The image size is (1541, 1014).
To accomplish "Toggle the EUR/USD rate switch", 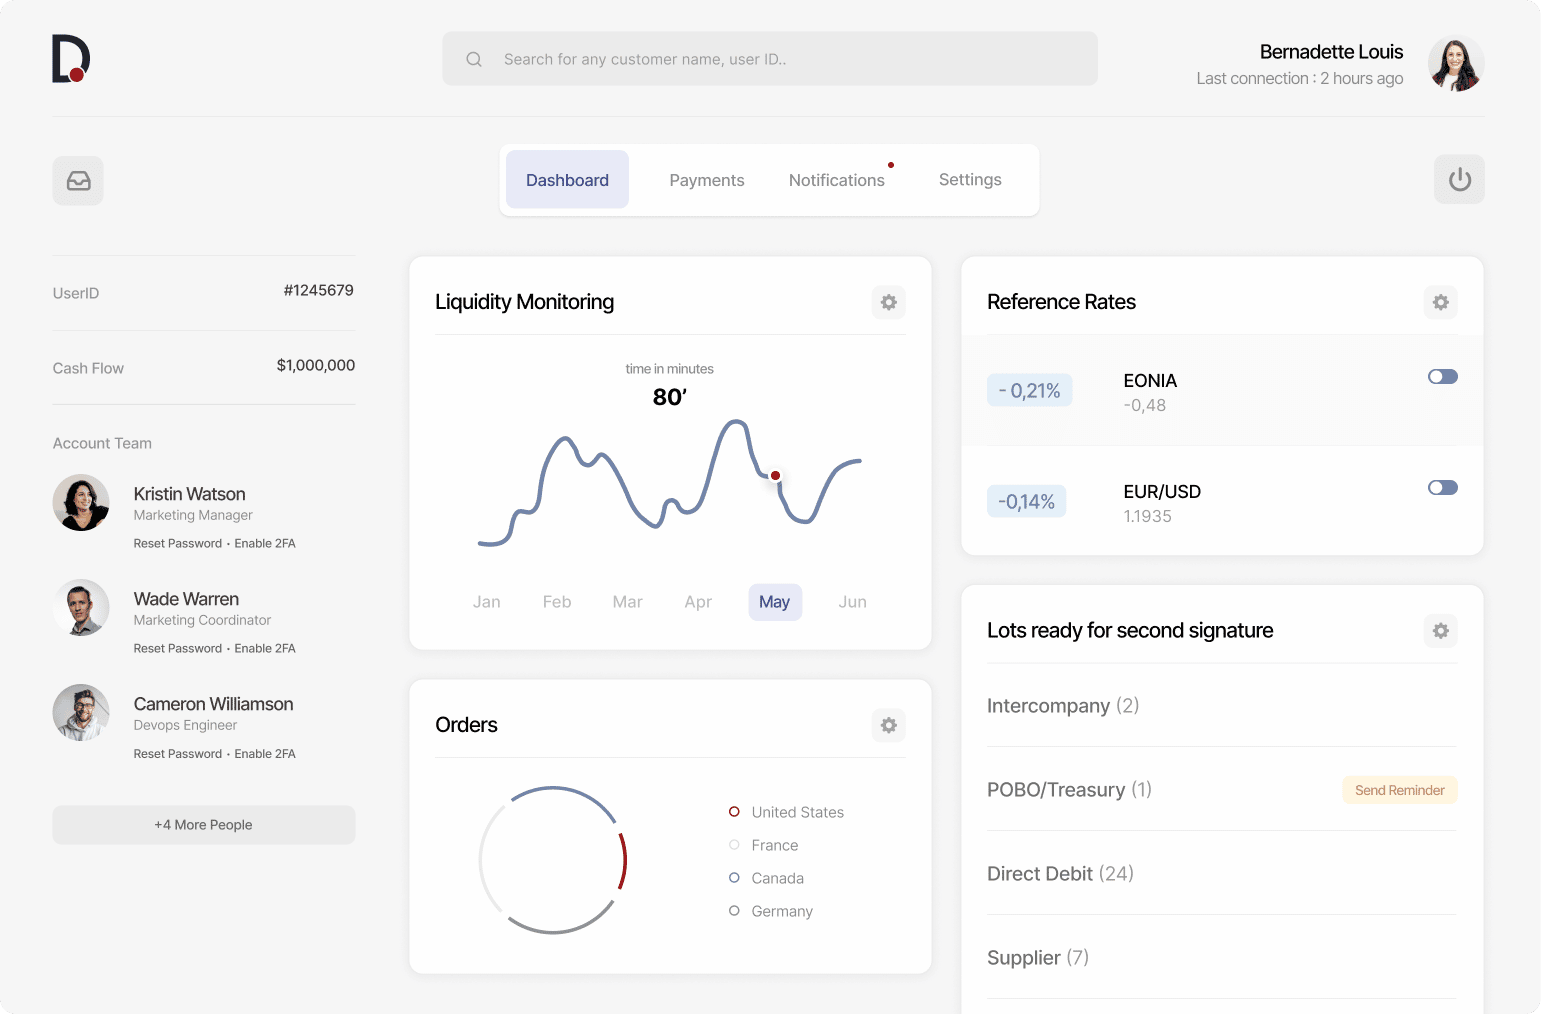I will pyautogui.click(x=1443, y=488).
